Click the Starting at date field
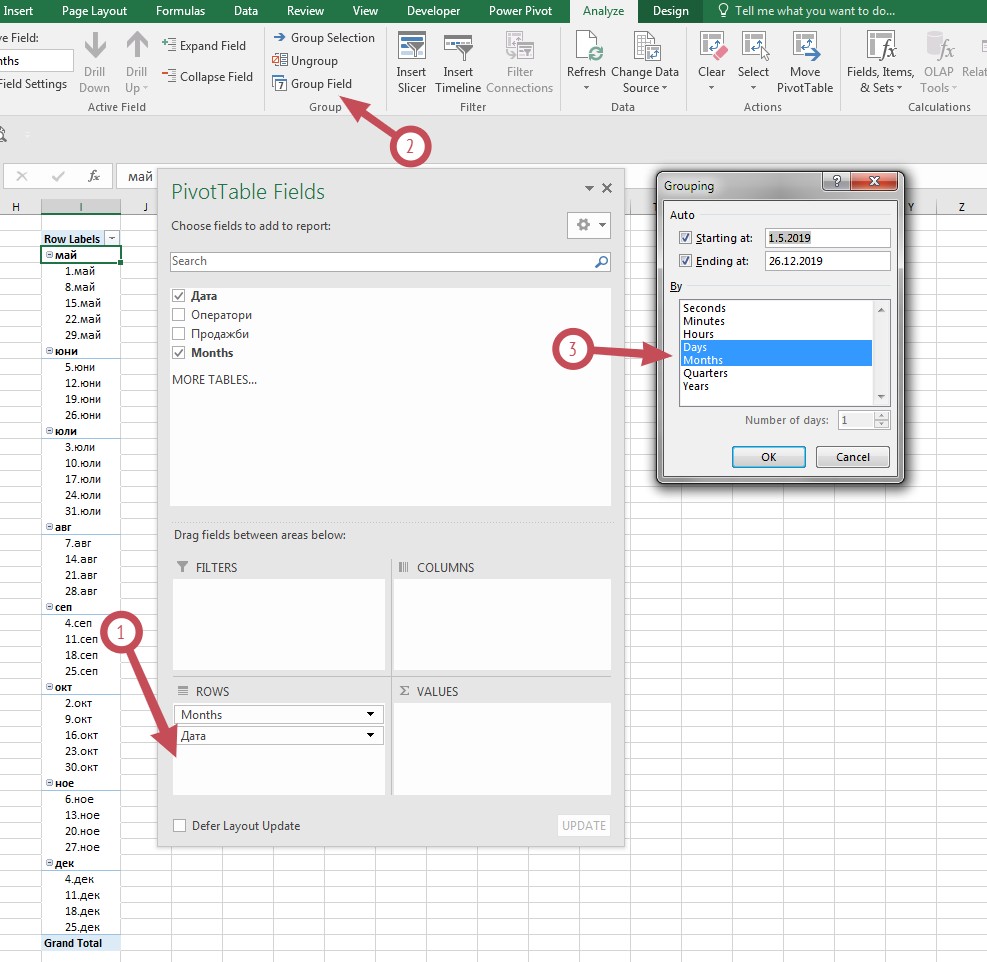The image size is (987, 962). (x=827, y=238)
